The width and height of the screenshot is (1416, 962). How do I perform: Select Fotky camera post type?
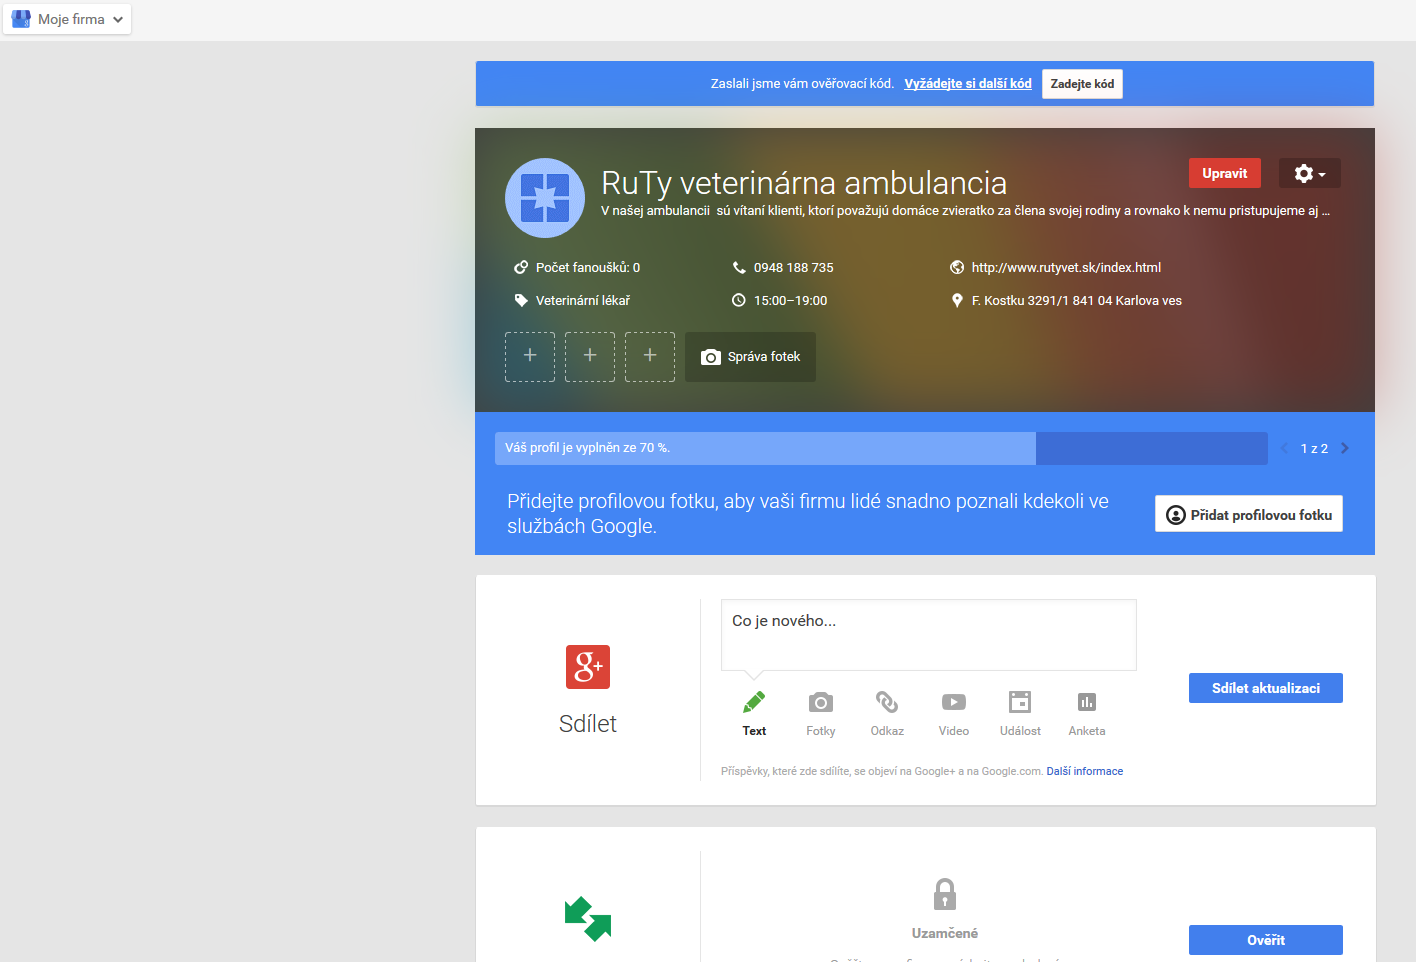point(821,713)
